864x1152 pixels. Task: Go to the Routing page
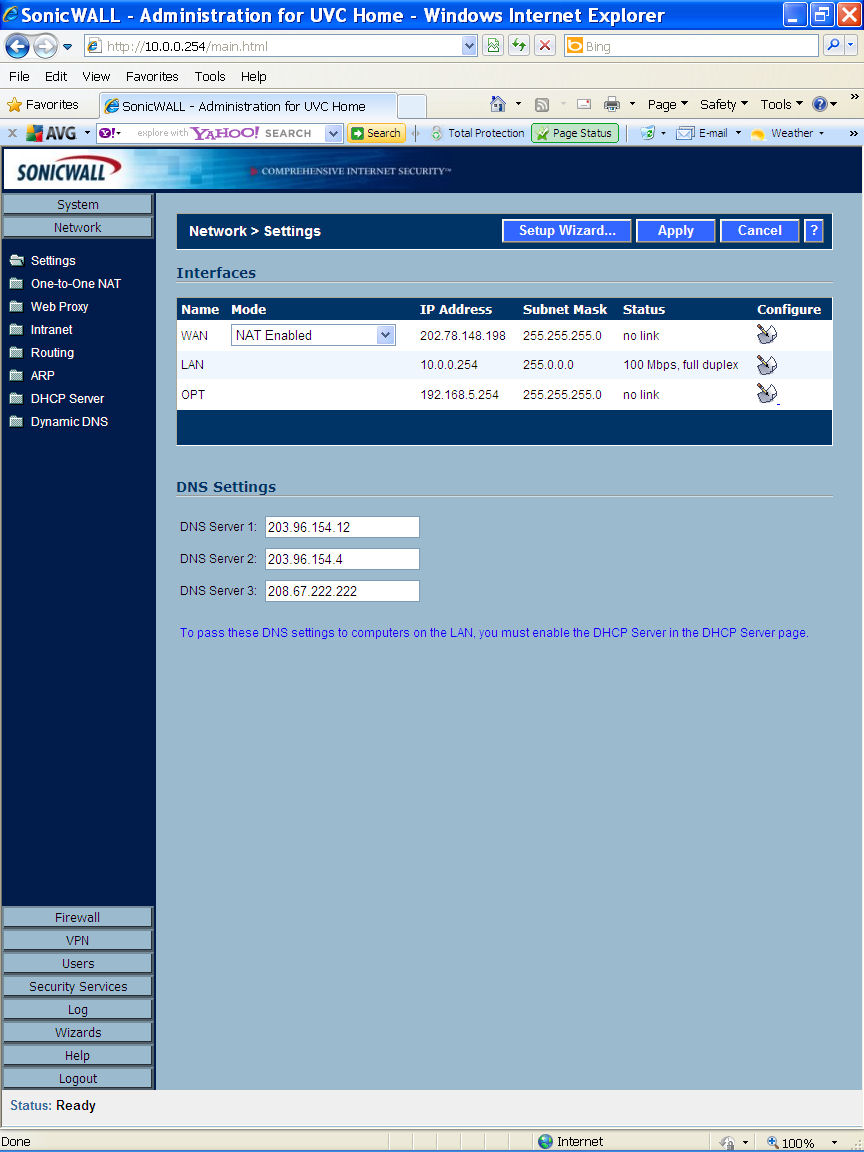click(52, 353)
